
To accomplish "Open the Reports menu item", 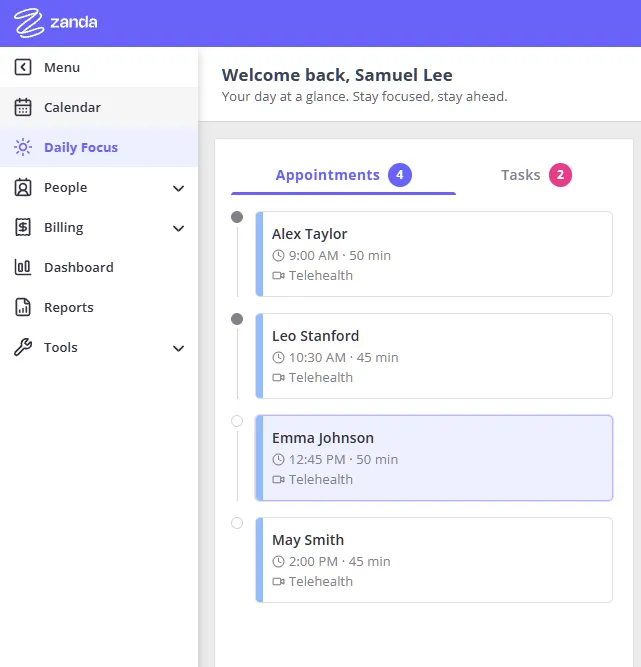I will tap(99, 307).
